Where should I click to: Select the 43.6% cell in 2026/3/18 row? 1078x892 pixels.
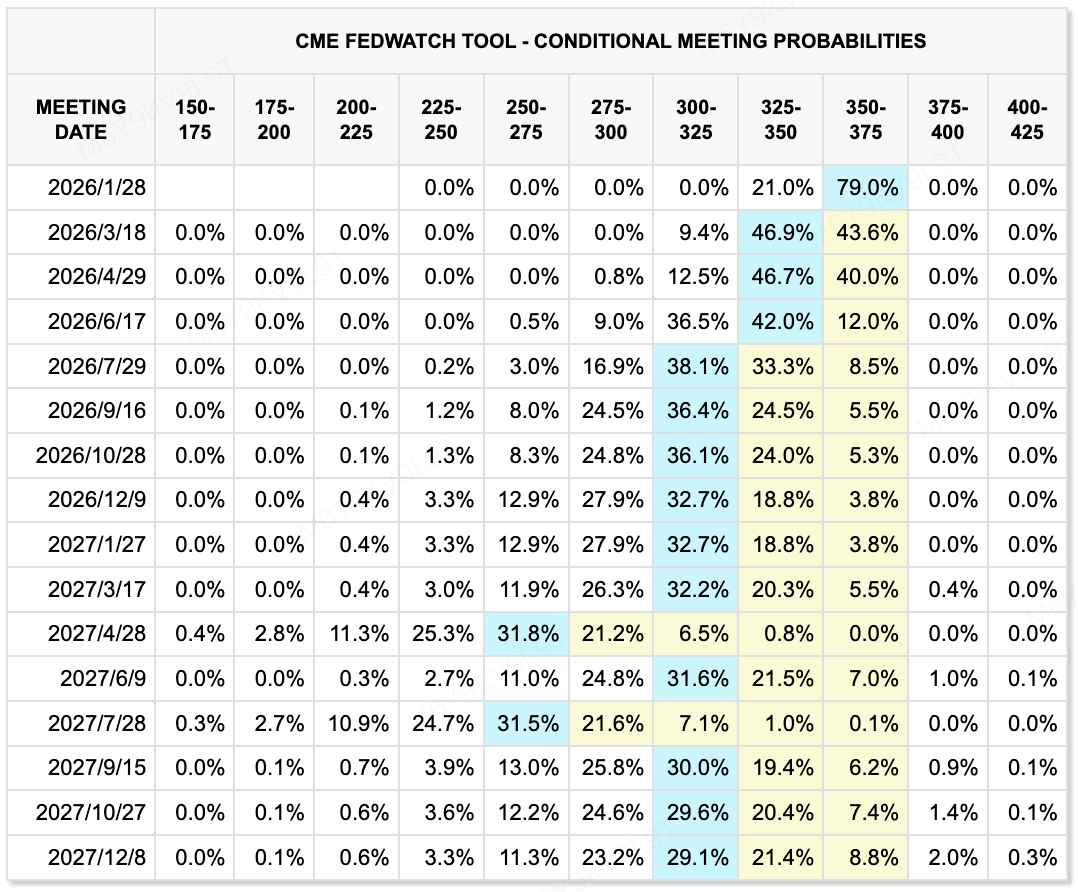865,233
